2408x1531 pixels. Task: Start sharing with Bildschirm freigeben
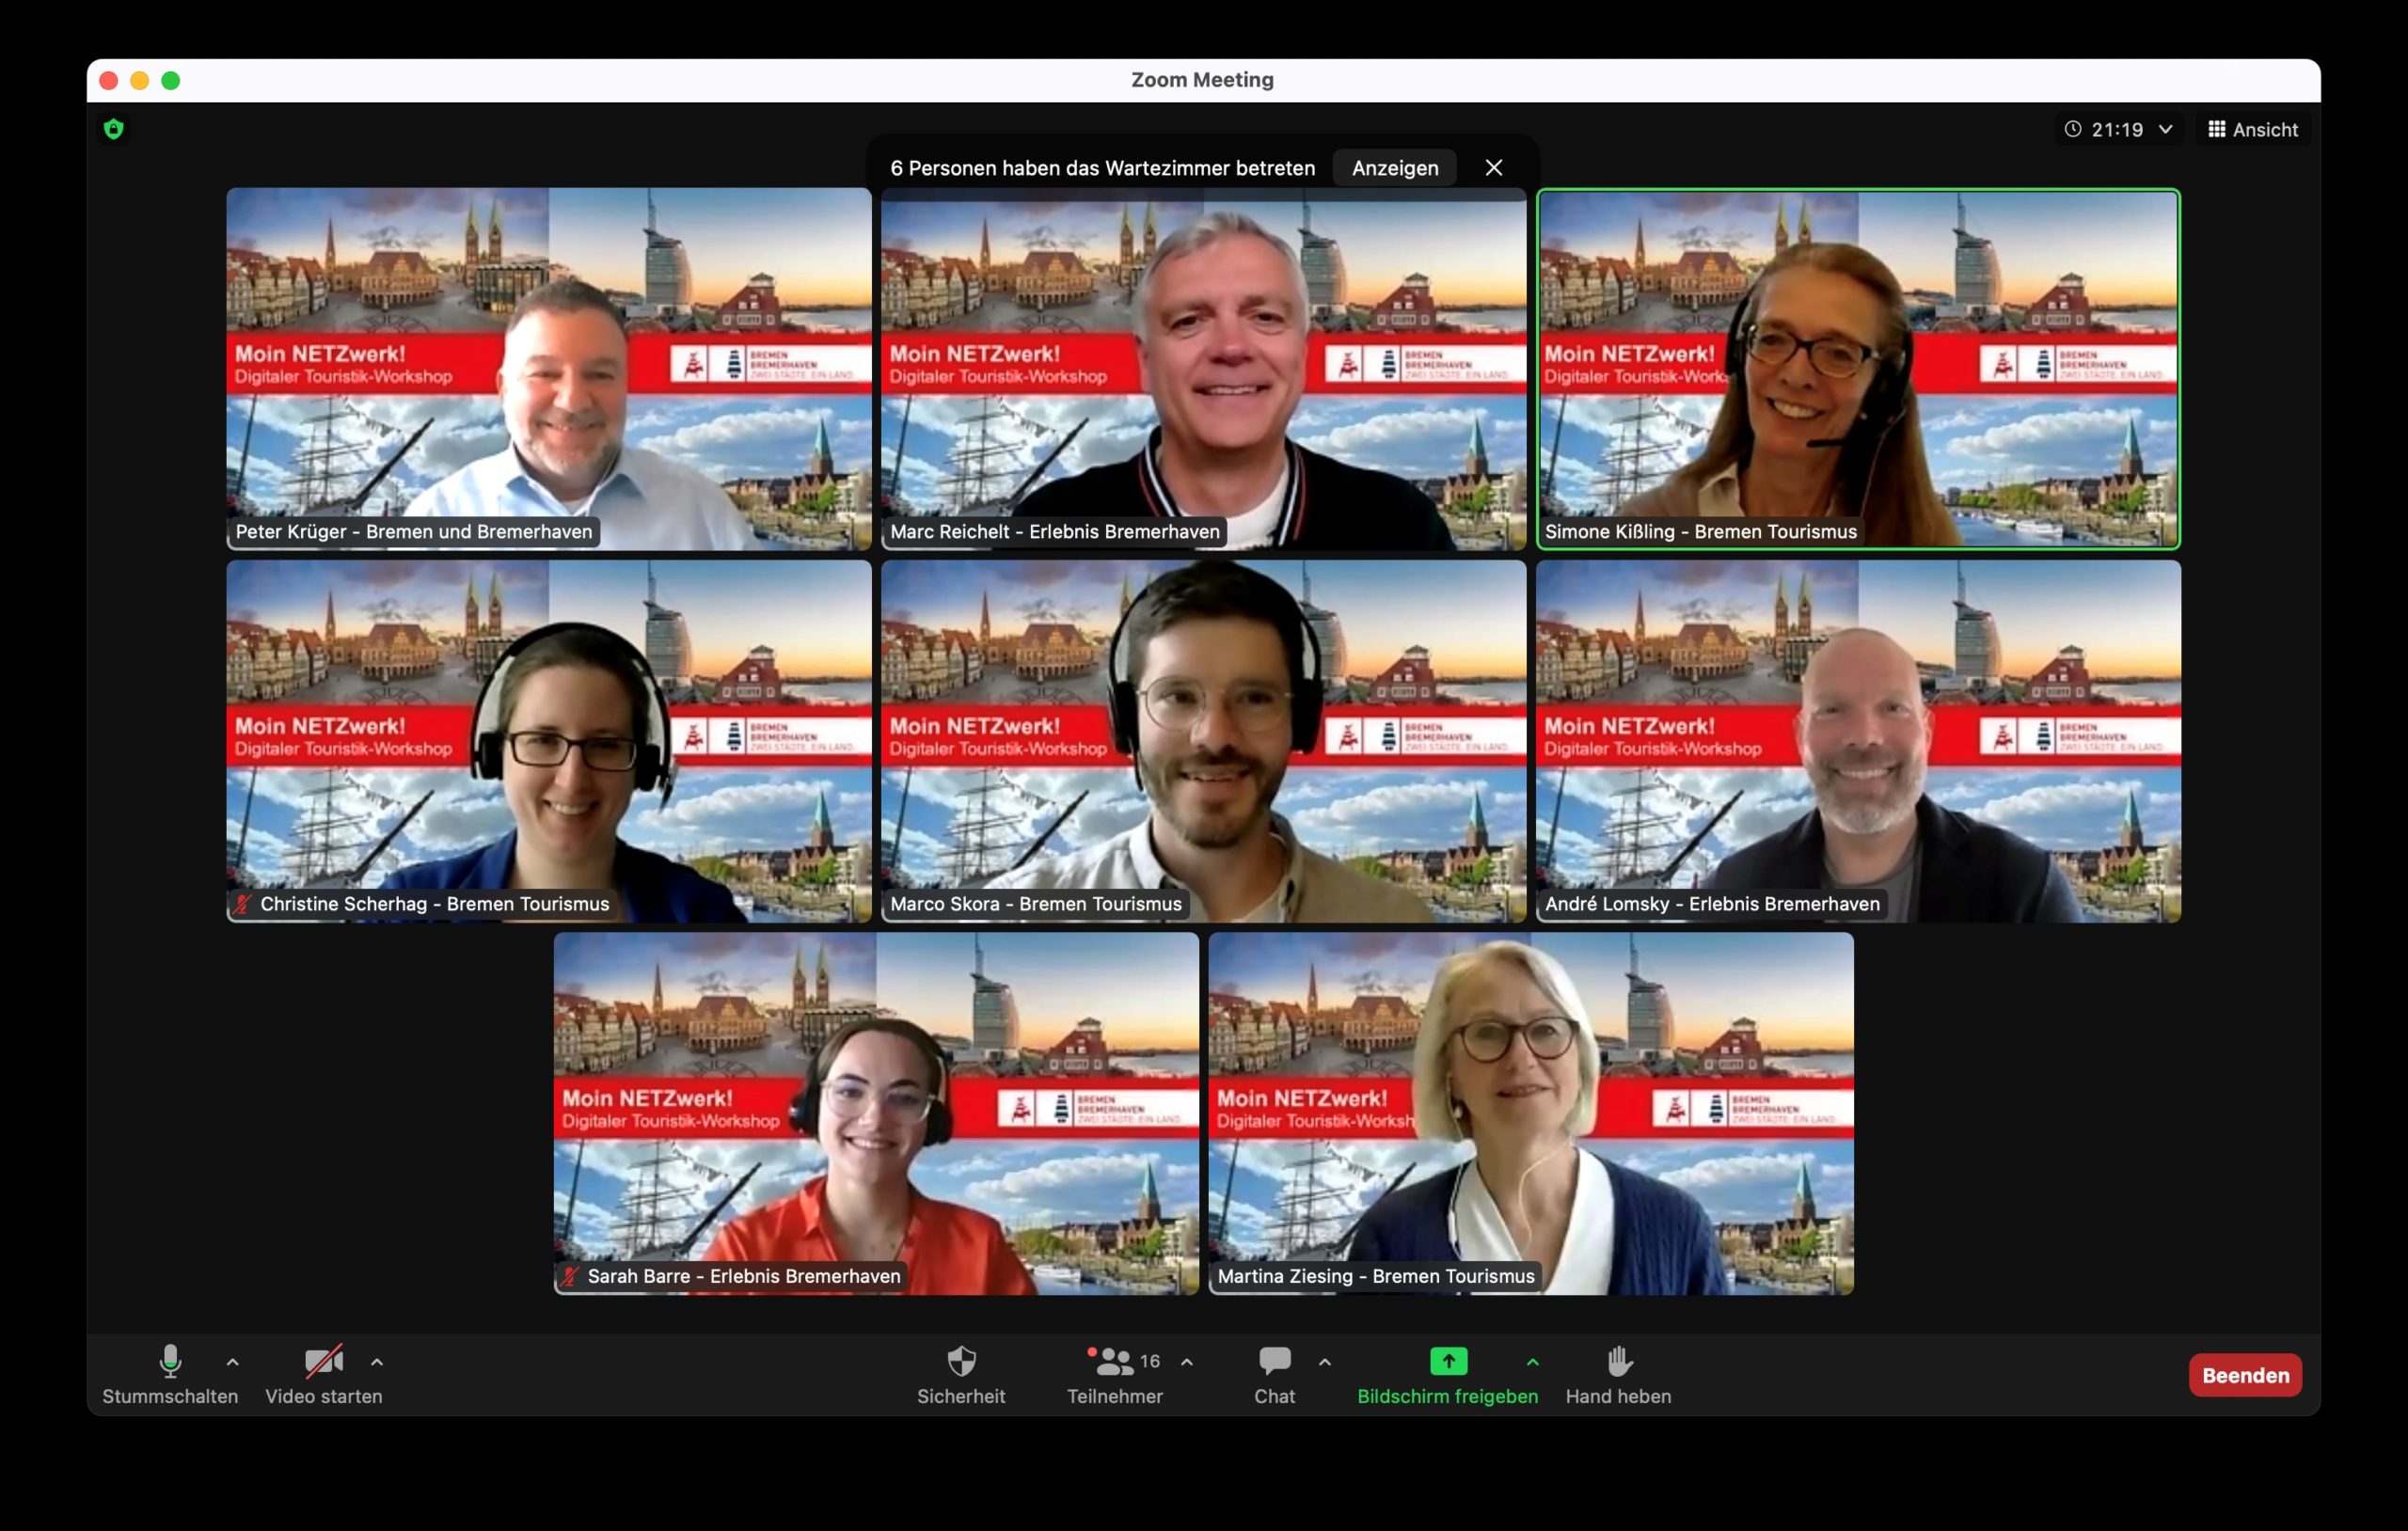(x=1447, y=1375)
